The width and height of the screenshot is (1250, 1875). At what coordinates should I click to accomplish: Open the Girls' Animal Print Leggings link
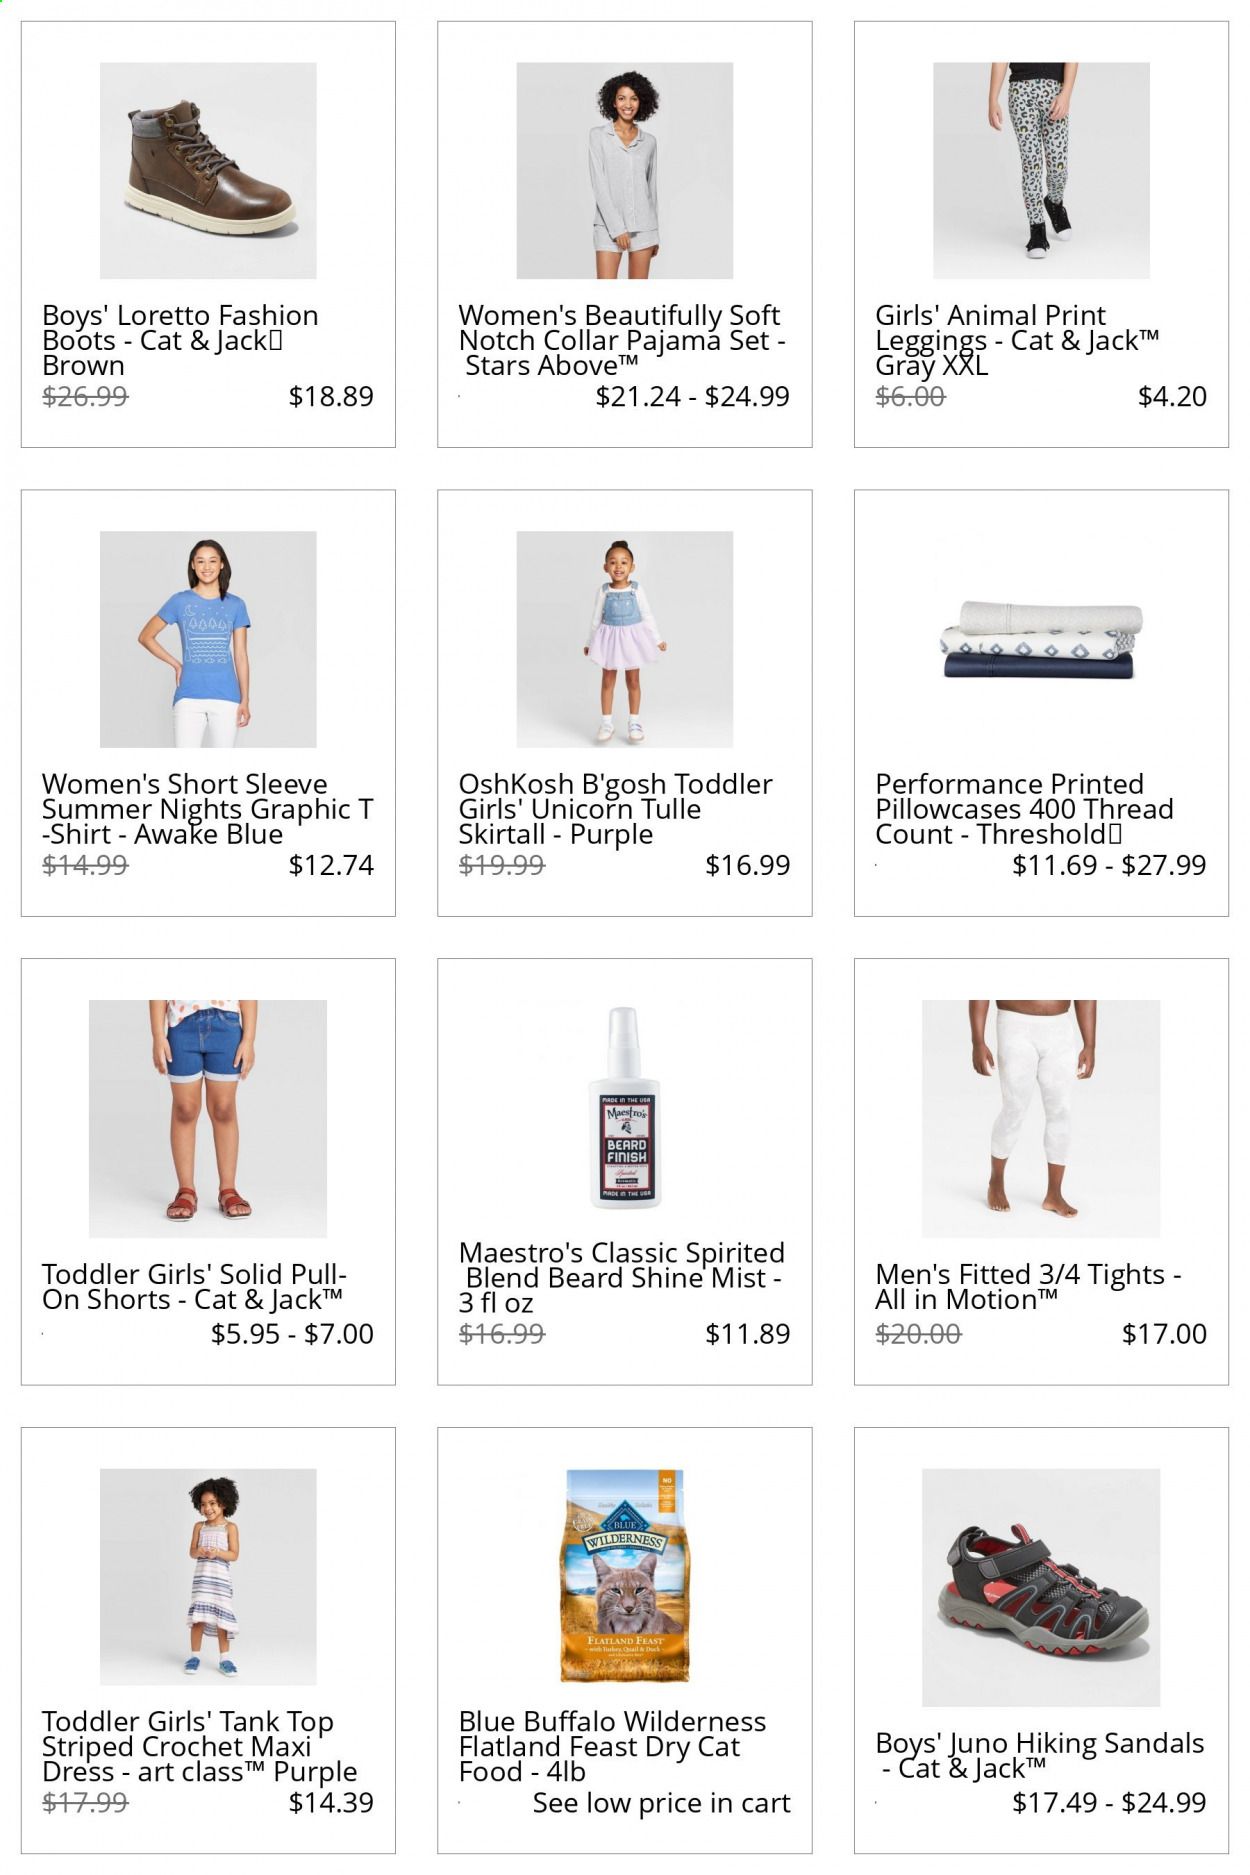[x=1017, y=340]
